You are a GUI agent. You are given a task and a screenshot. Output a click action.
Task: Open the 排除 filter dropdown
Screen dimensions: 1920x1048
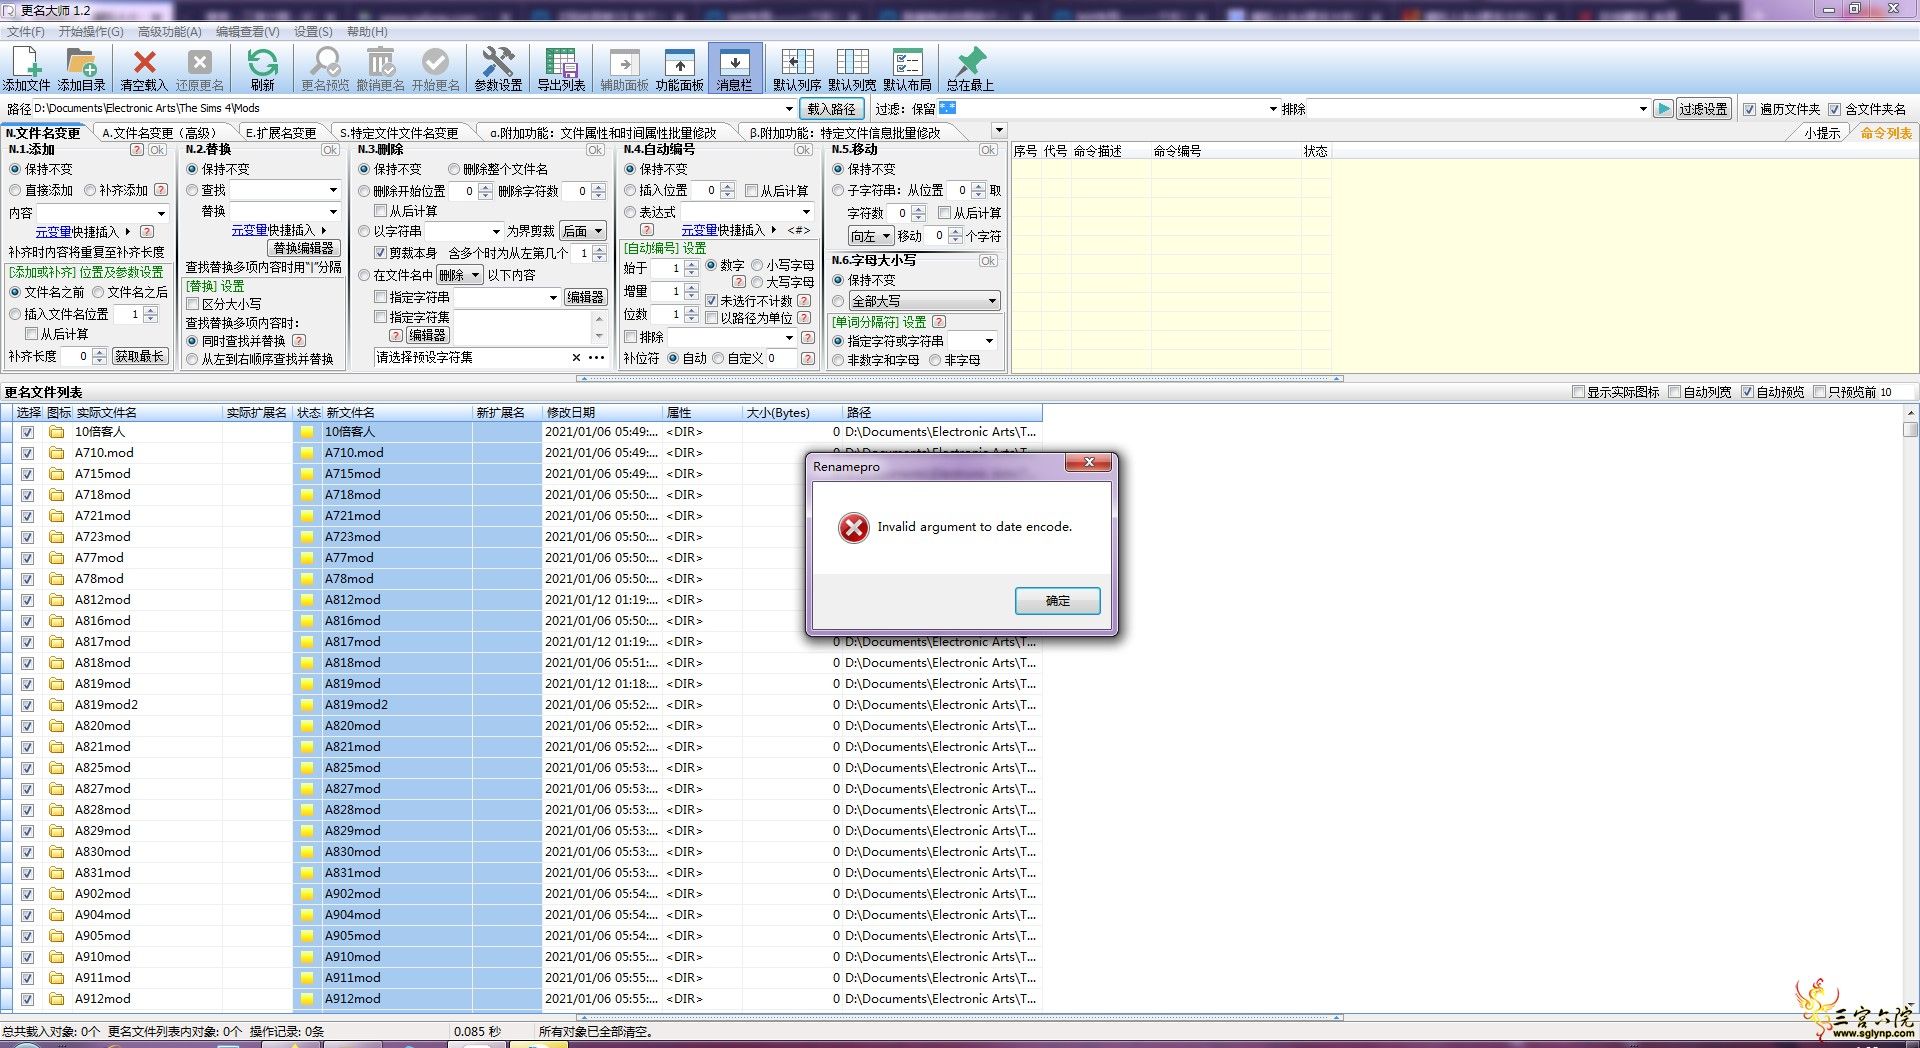point(1643,109)
